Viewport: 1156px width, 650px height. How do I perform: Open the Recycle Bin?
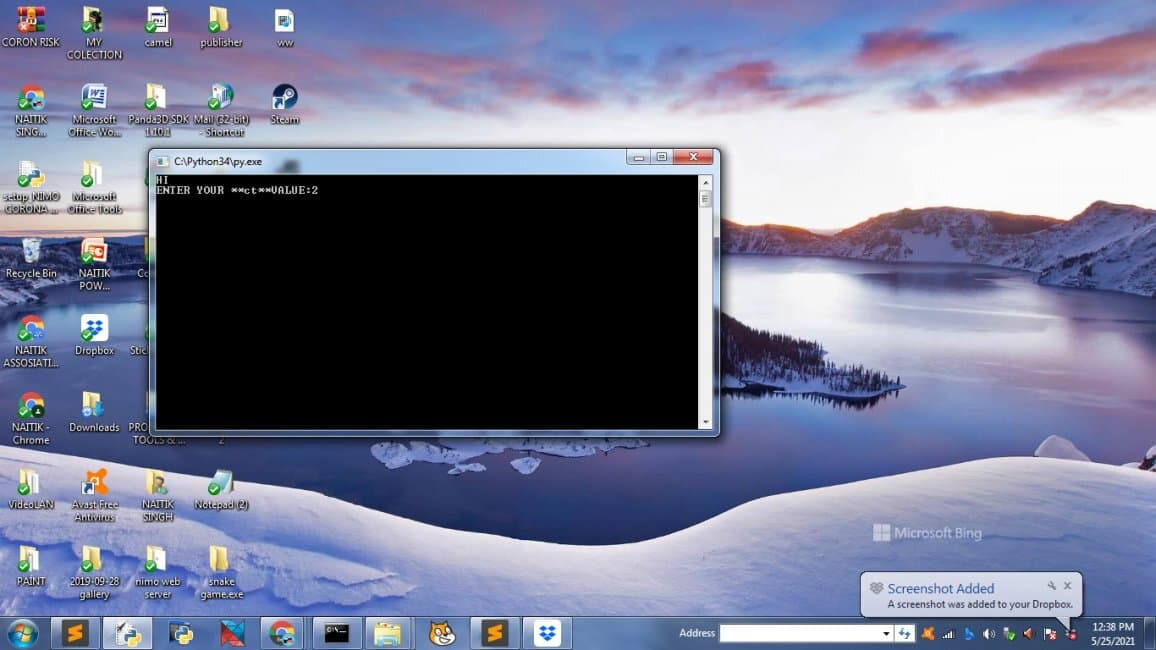[30, 258]
